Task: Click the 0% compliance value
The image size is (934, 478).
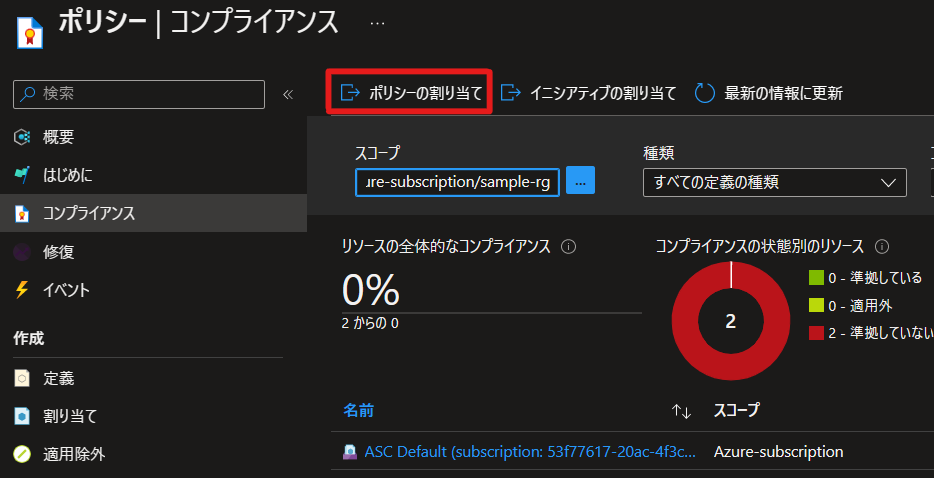Action: [x=371, y=290]
